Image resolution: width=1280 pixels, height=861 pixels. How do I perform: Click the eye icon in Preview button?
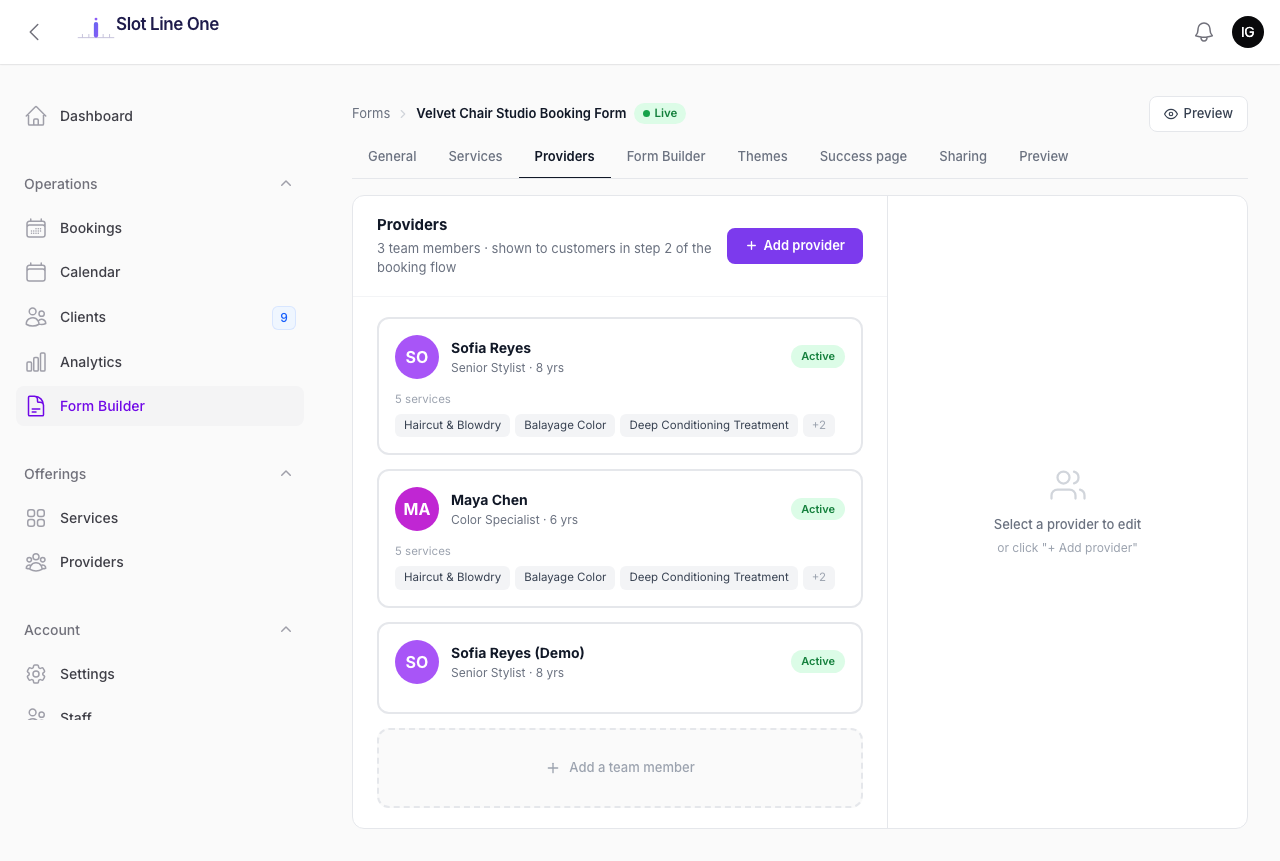[x=1171, y=114]
